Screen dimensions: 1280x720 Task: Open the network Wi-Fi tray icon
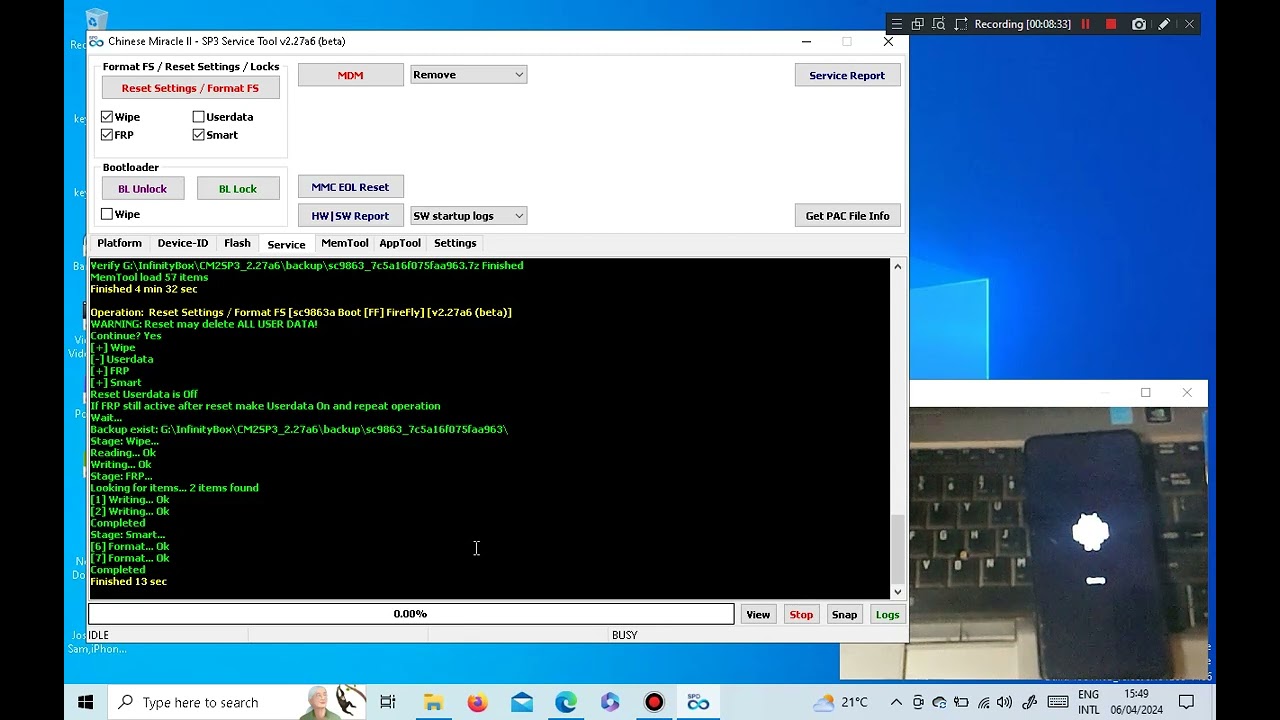[983, 702]
